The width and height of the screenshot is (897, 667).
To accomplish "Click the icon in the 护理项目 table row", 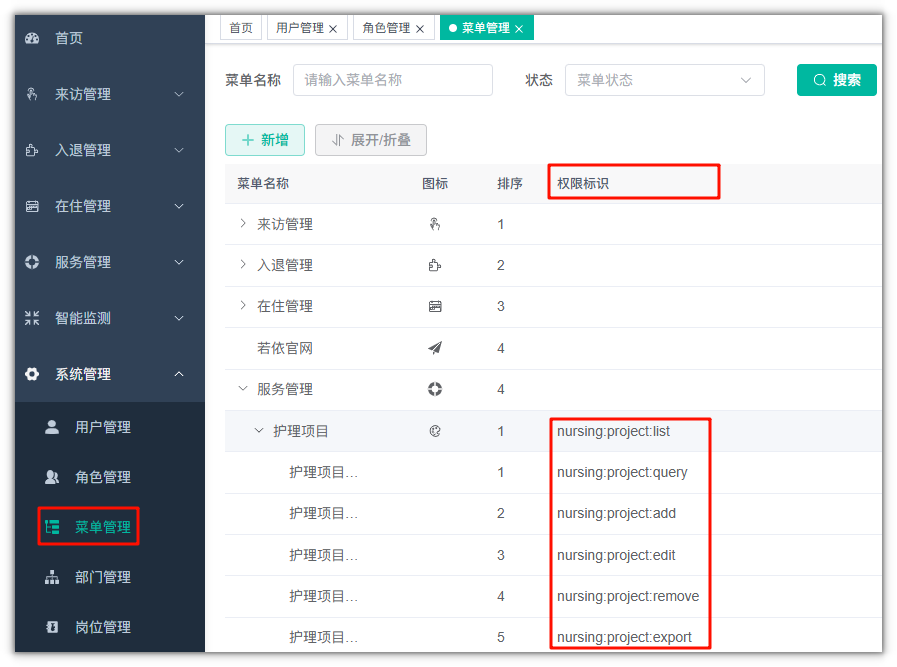I will [x=435, y=431].
